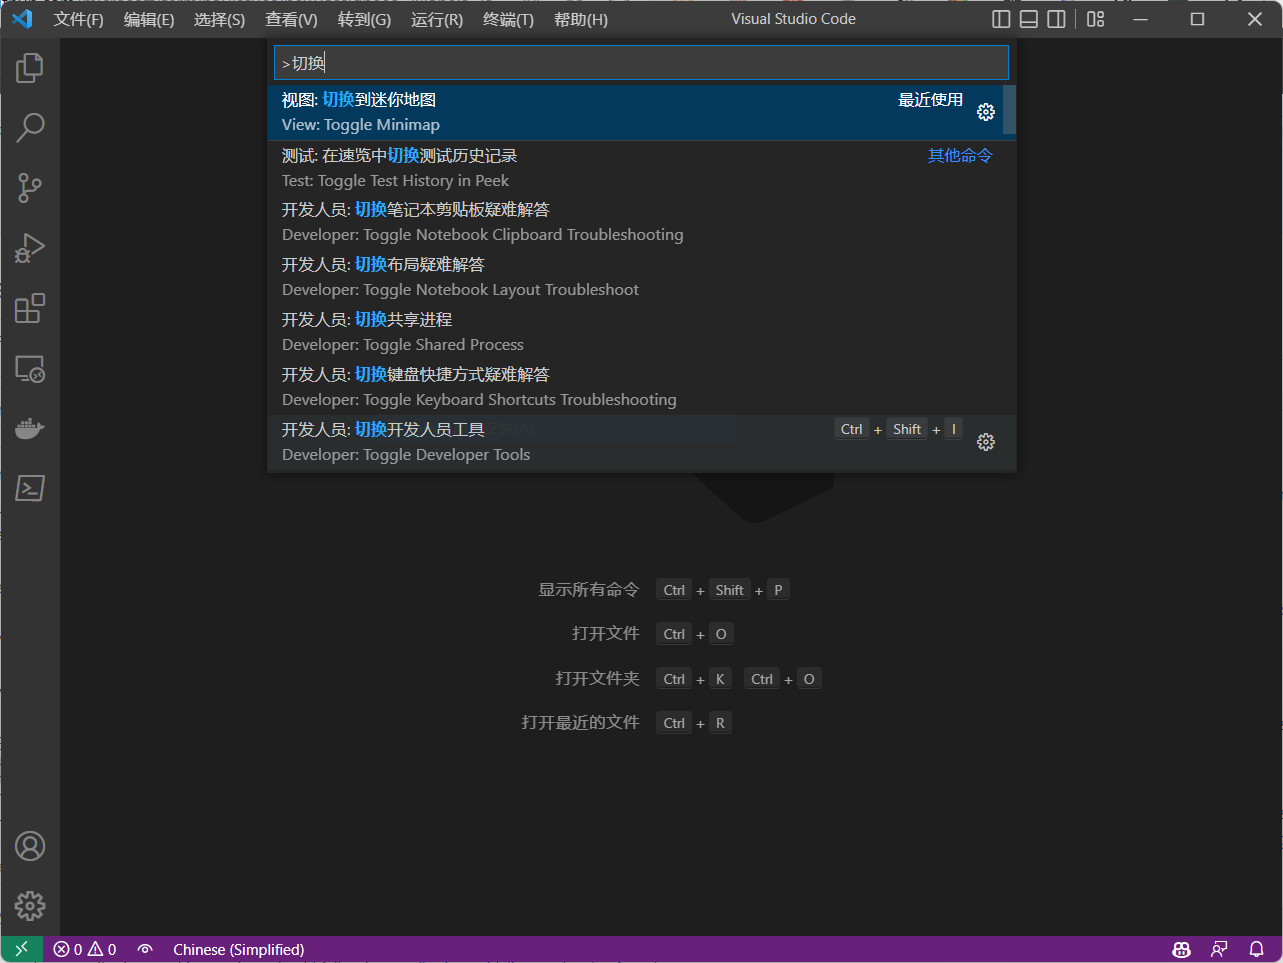Click the 打开最近的文件 welcome shortcut label
Image resolution: width=1283 pixels, height=963 pixels.
[581, 723]
